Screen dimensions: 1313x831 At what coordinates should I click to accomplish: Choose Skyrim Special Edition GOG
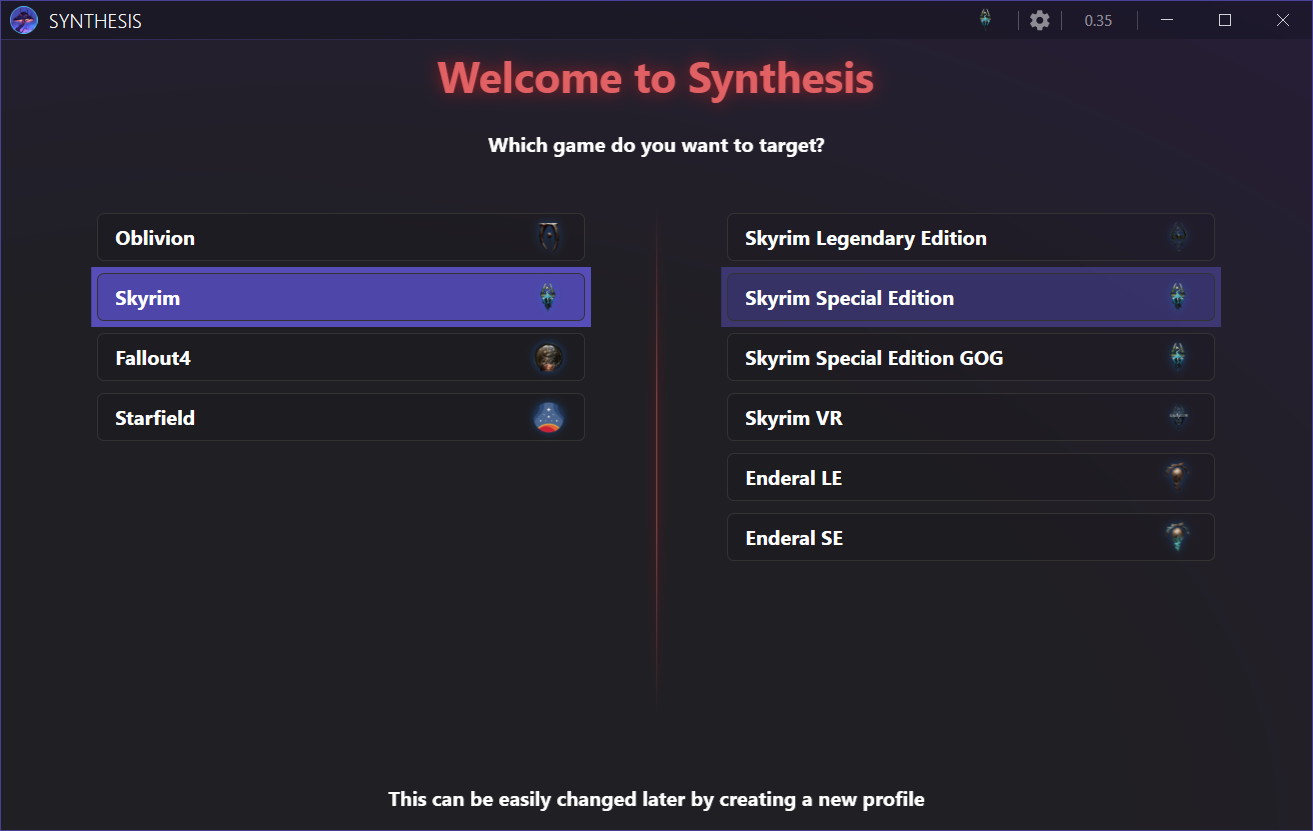pos(970,357)
